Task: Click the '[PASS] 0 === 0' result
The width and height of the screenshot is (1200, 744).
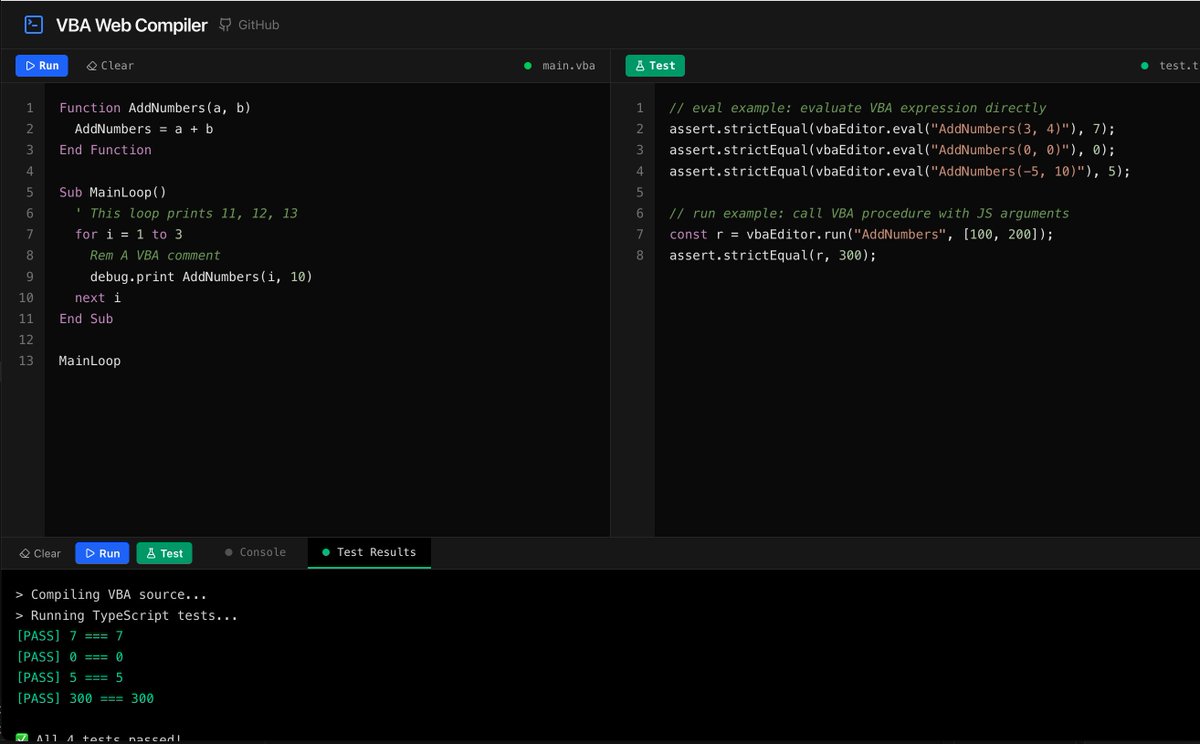Action: [x=70, y=657]
